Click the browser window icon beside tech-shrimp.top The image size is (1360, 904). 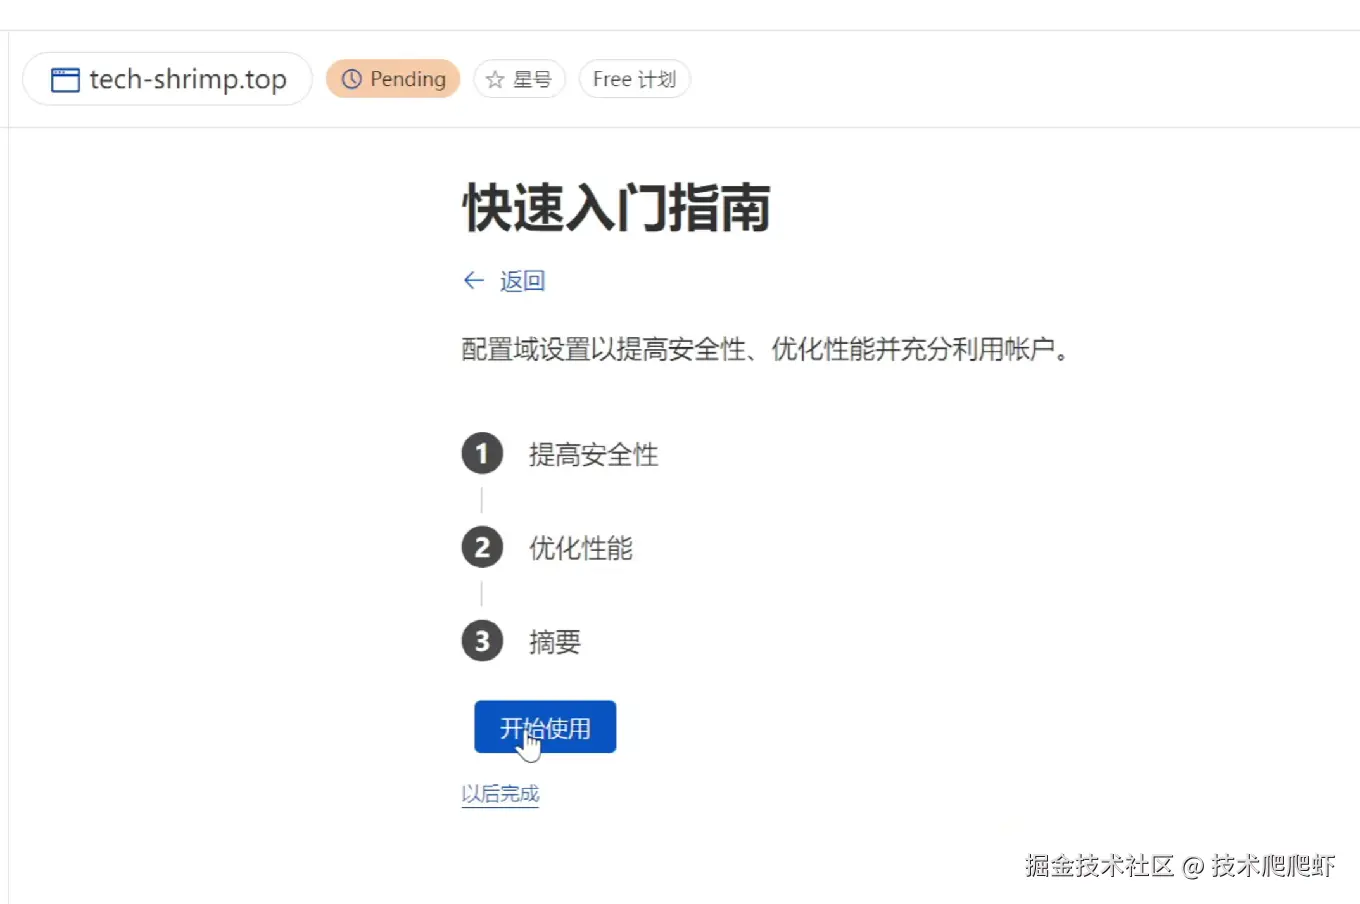65,79
